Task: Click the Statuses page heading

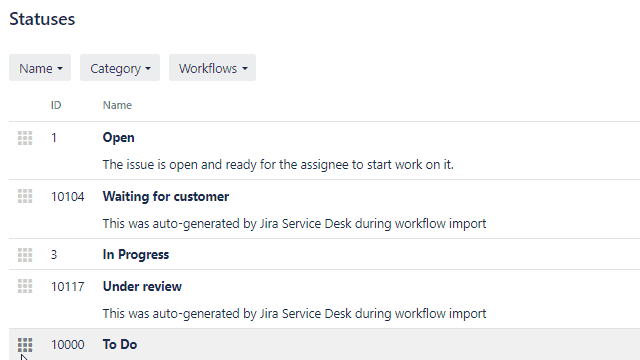Action: [42, 19]
